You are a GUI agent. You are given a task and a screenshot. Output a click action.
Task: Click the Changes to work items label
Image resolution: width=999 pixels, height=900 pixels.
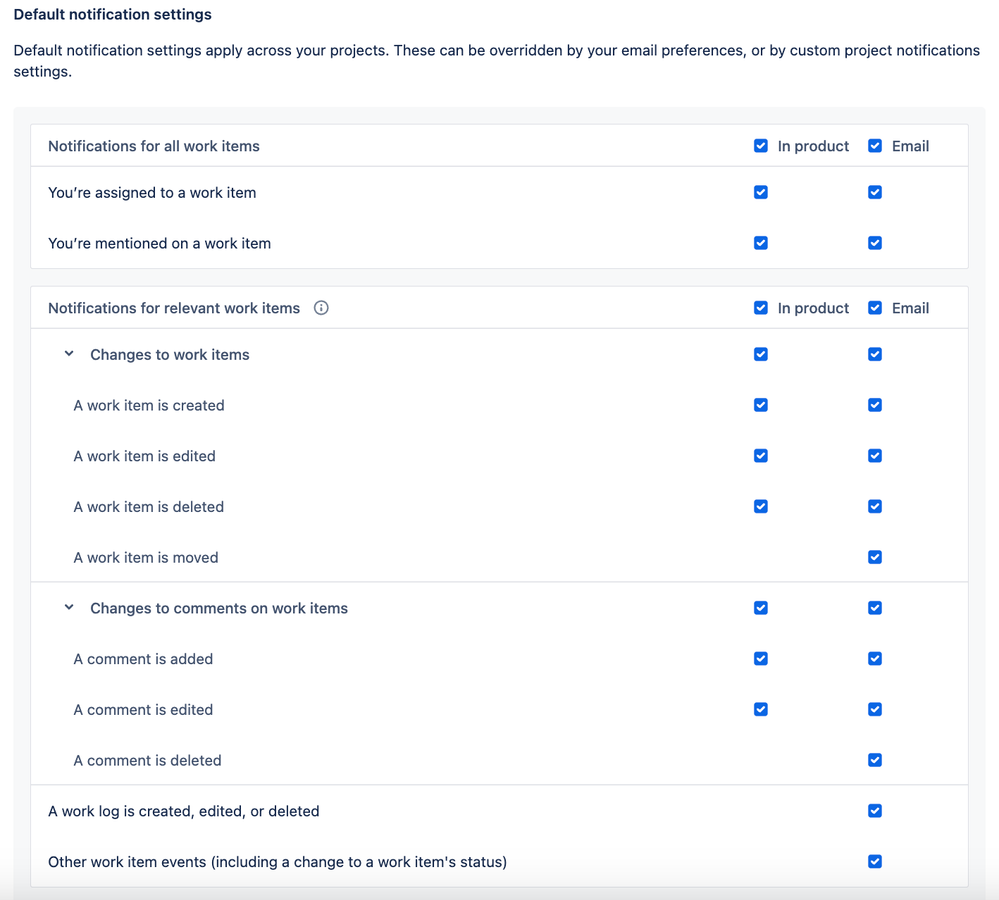click(170, 355)
